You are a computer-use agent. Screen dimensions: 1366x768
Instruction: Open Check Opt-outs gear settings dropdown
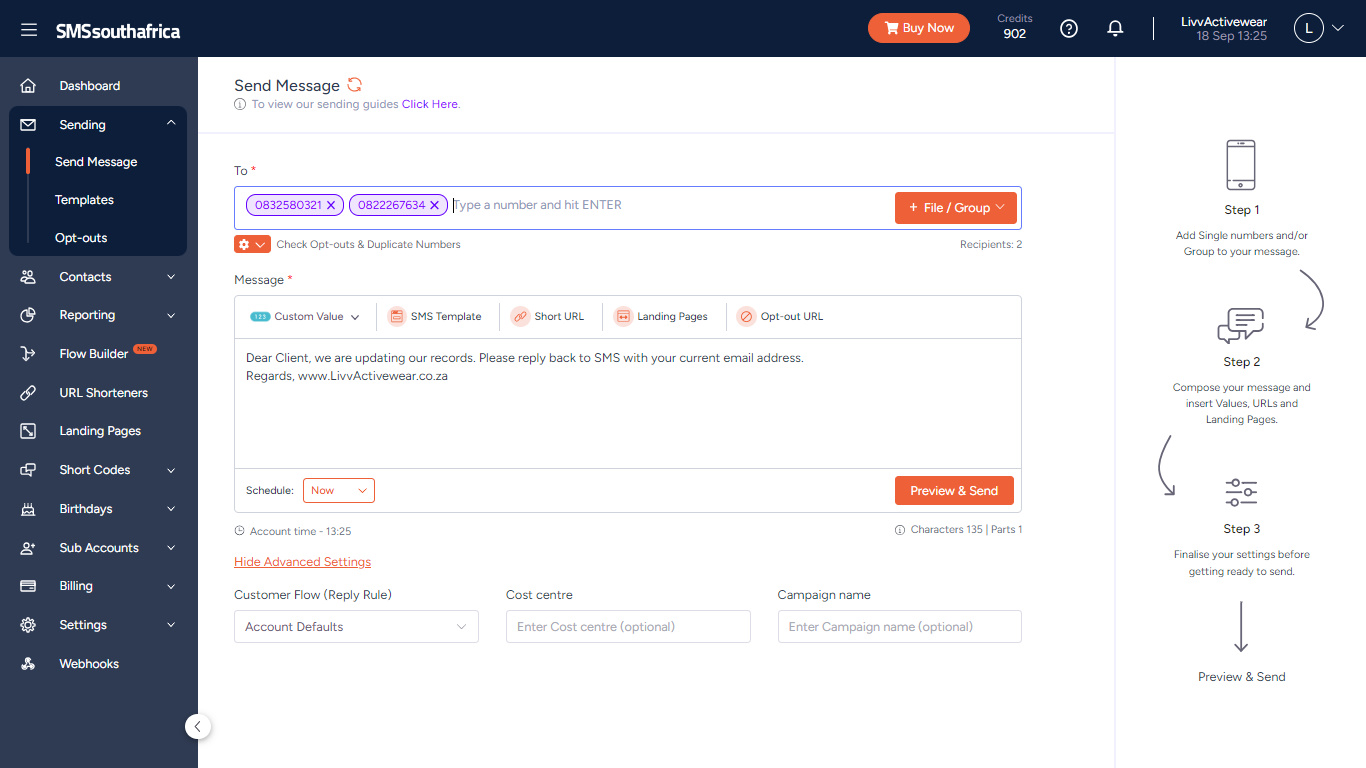252,244
